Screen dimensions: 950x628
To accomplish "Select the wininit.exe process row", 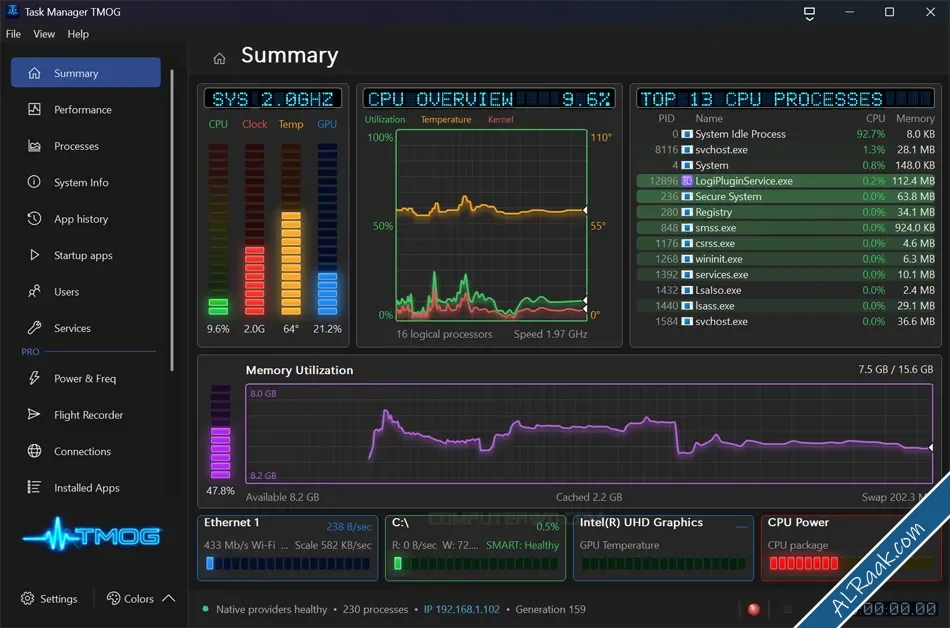I will coord(785,259).
